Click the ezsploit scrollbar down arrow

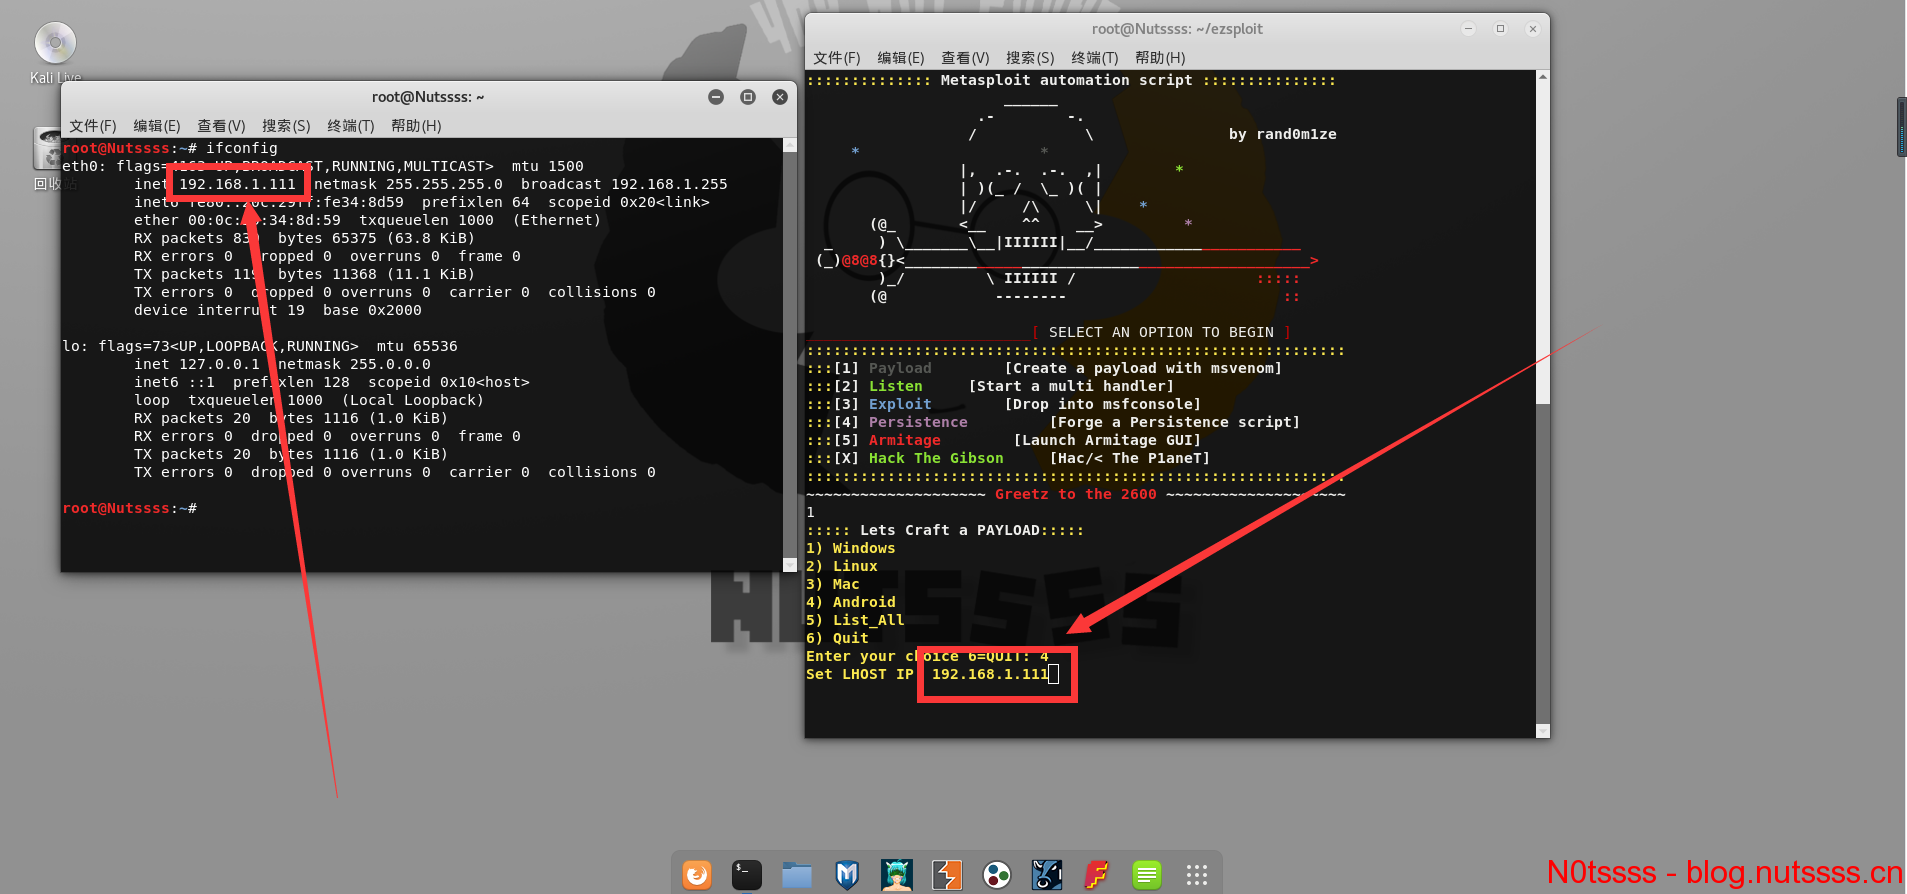click(x=1543, y=731)
